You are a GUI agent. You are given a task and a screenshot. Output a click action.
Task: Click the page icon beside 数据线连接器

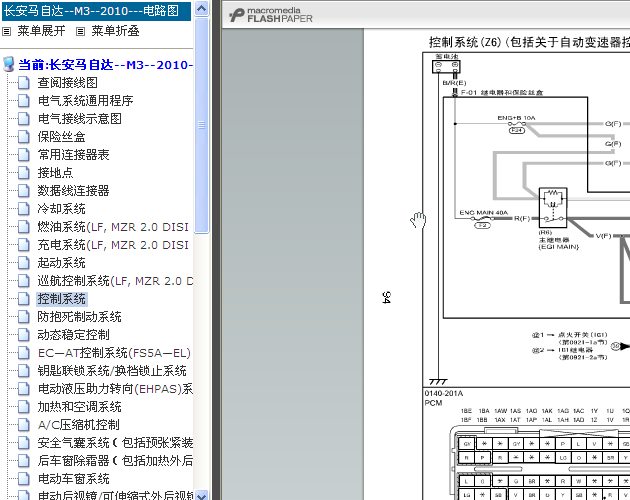pos(24,191)
